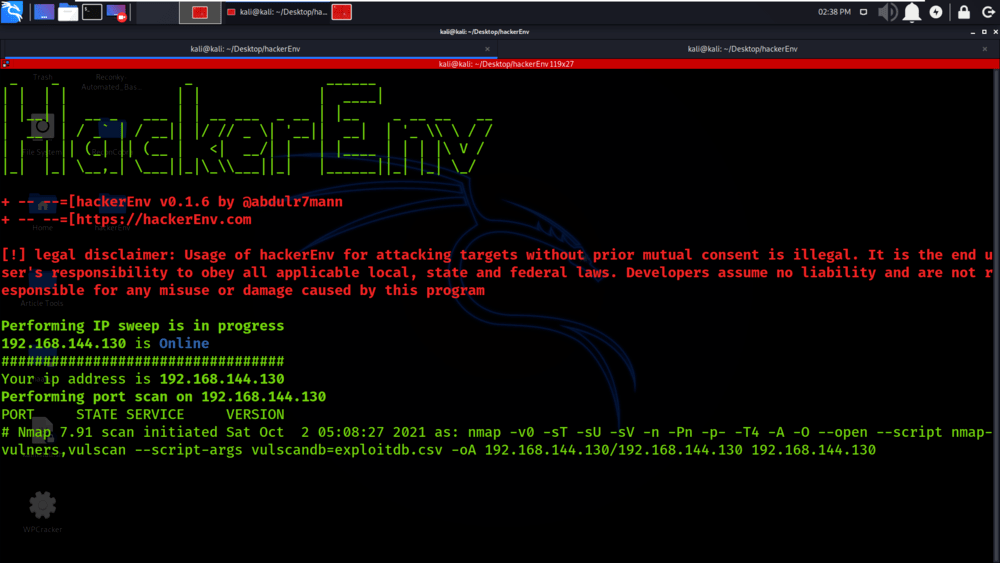The height and width of the screenshot is (563, 1000).
Task: Open the Kali dragon applications menu
Action: click(11, 11)
